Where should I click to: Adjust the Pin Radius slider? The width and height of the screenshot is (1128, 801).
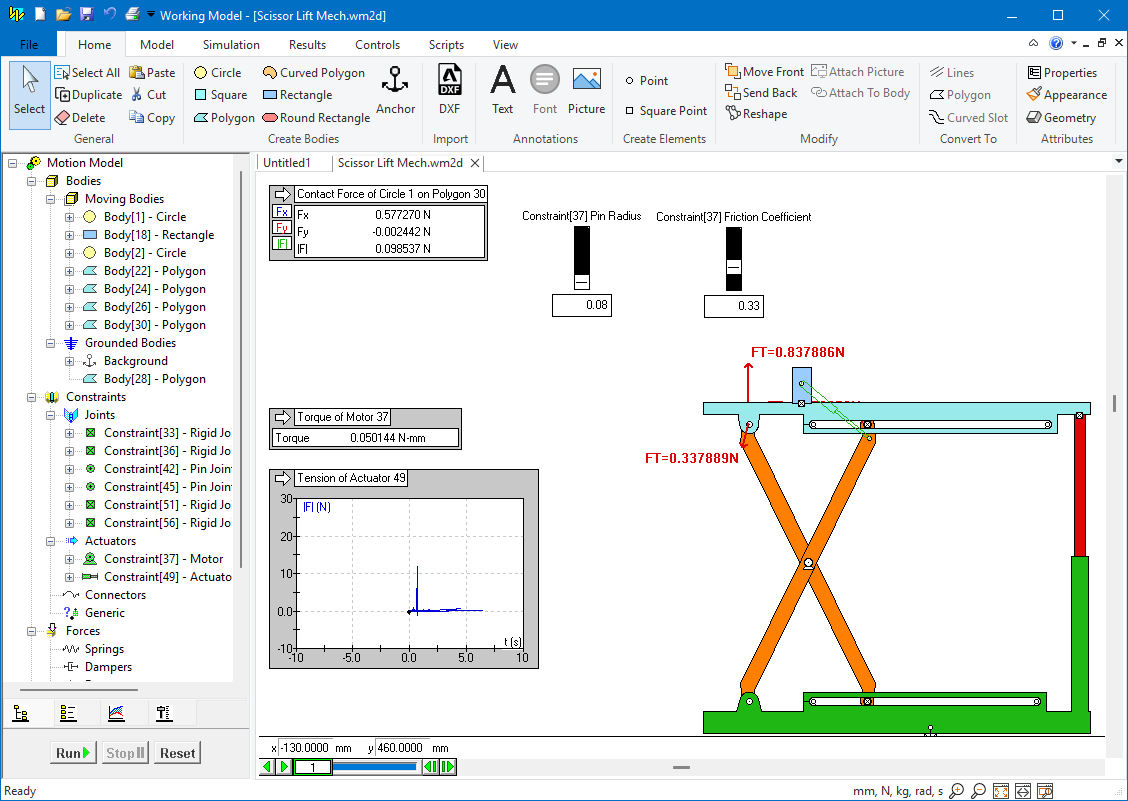(581, 283)
